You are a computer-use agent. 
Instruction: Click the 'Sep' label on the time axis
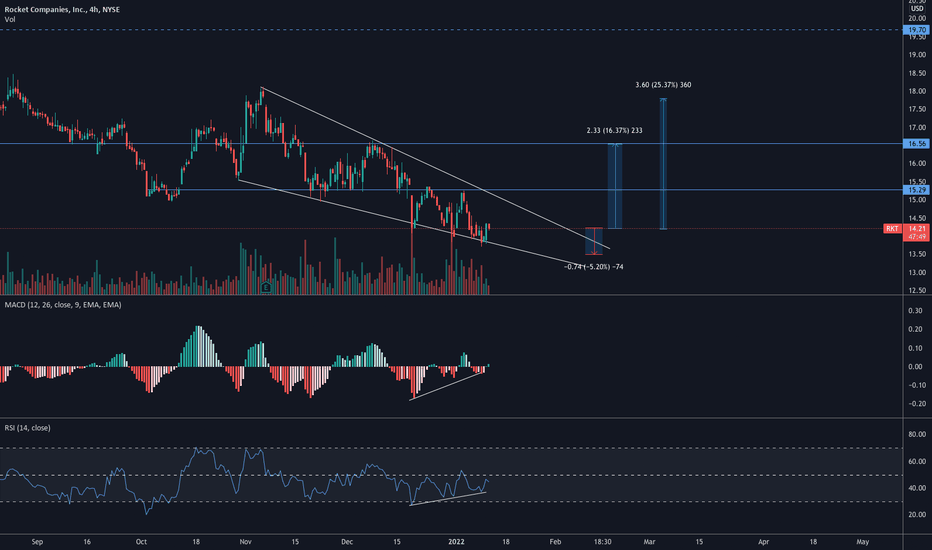[x=37, y=542]
